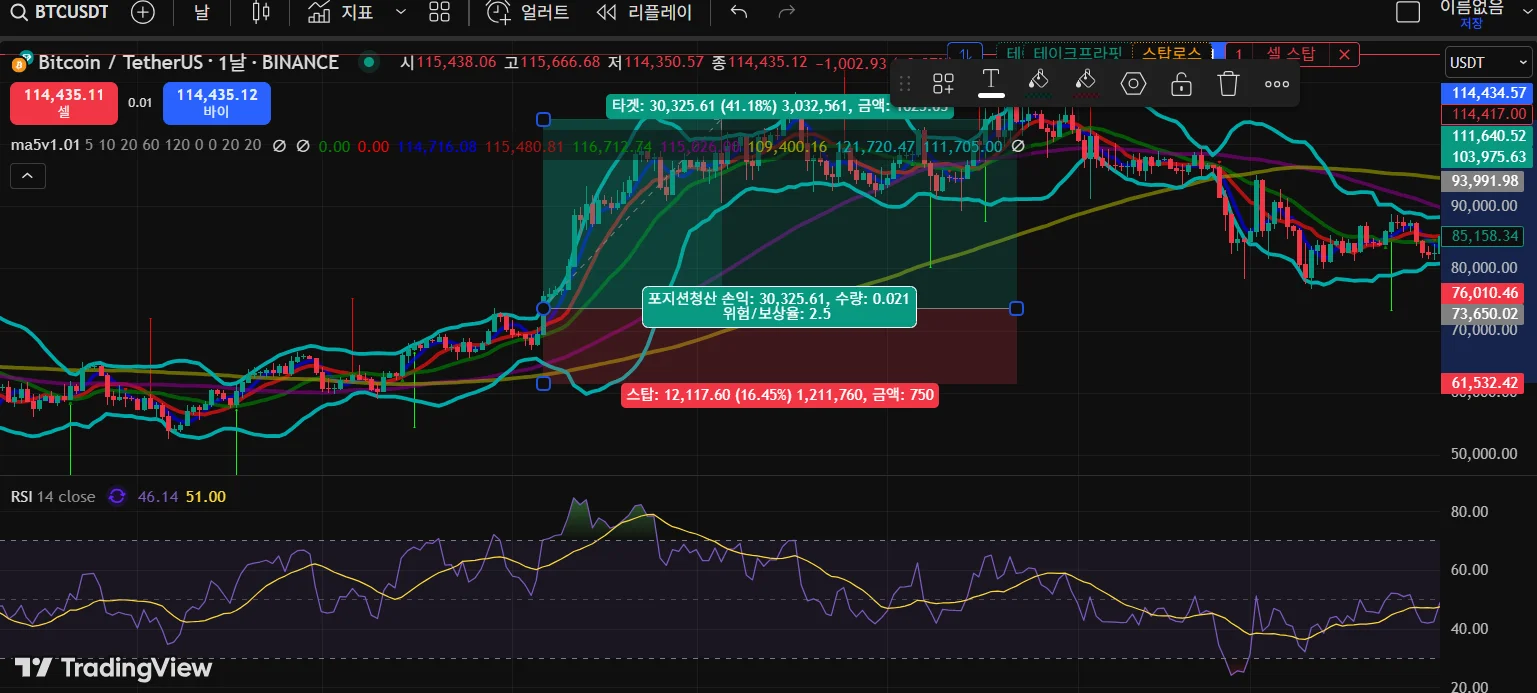Click the blue 바이 buy button
Screen dimensions: 1537x693
pos(216,103)
